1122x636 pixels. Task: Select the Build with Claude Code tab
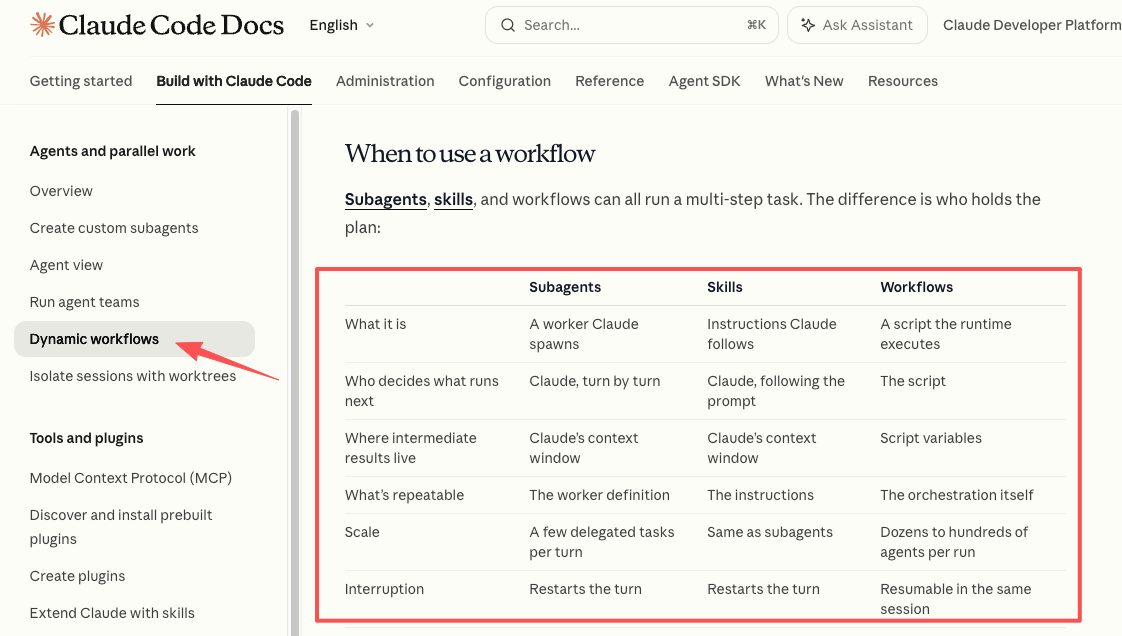234,81
